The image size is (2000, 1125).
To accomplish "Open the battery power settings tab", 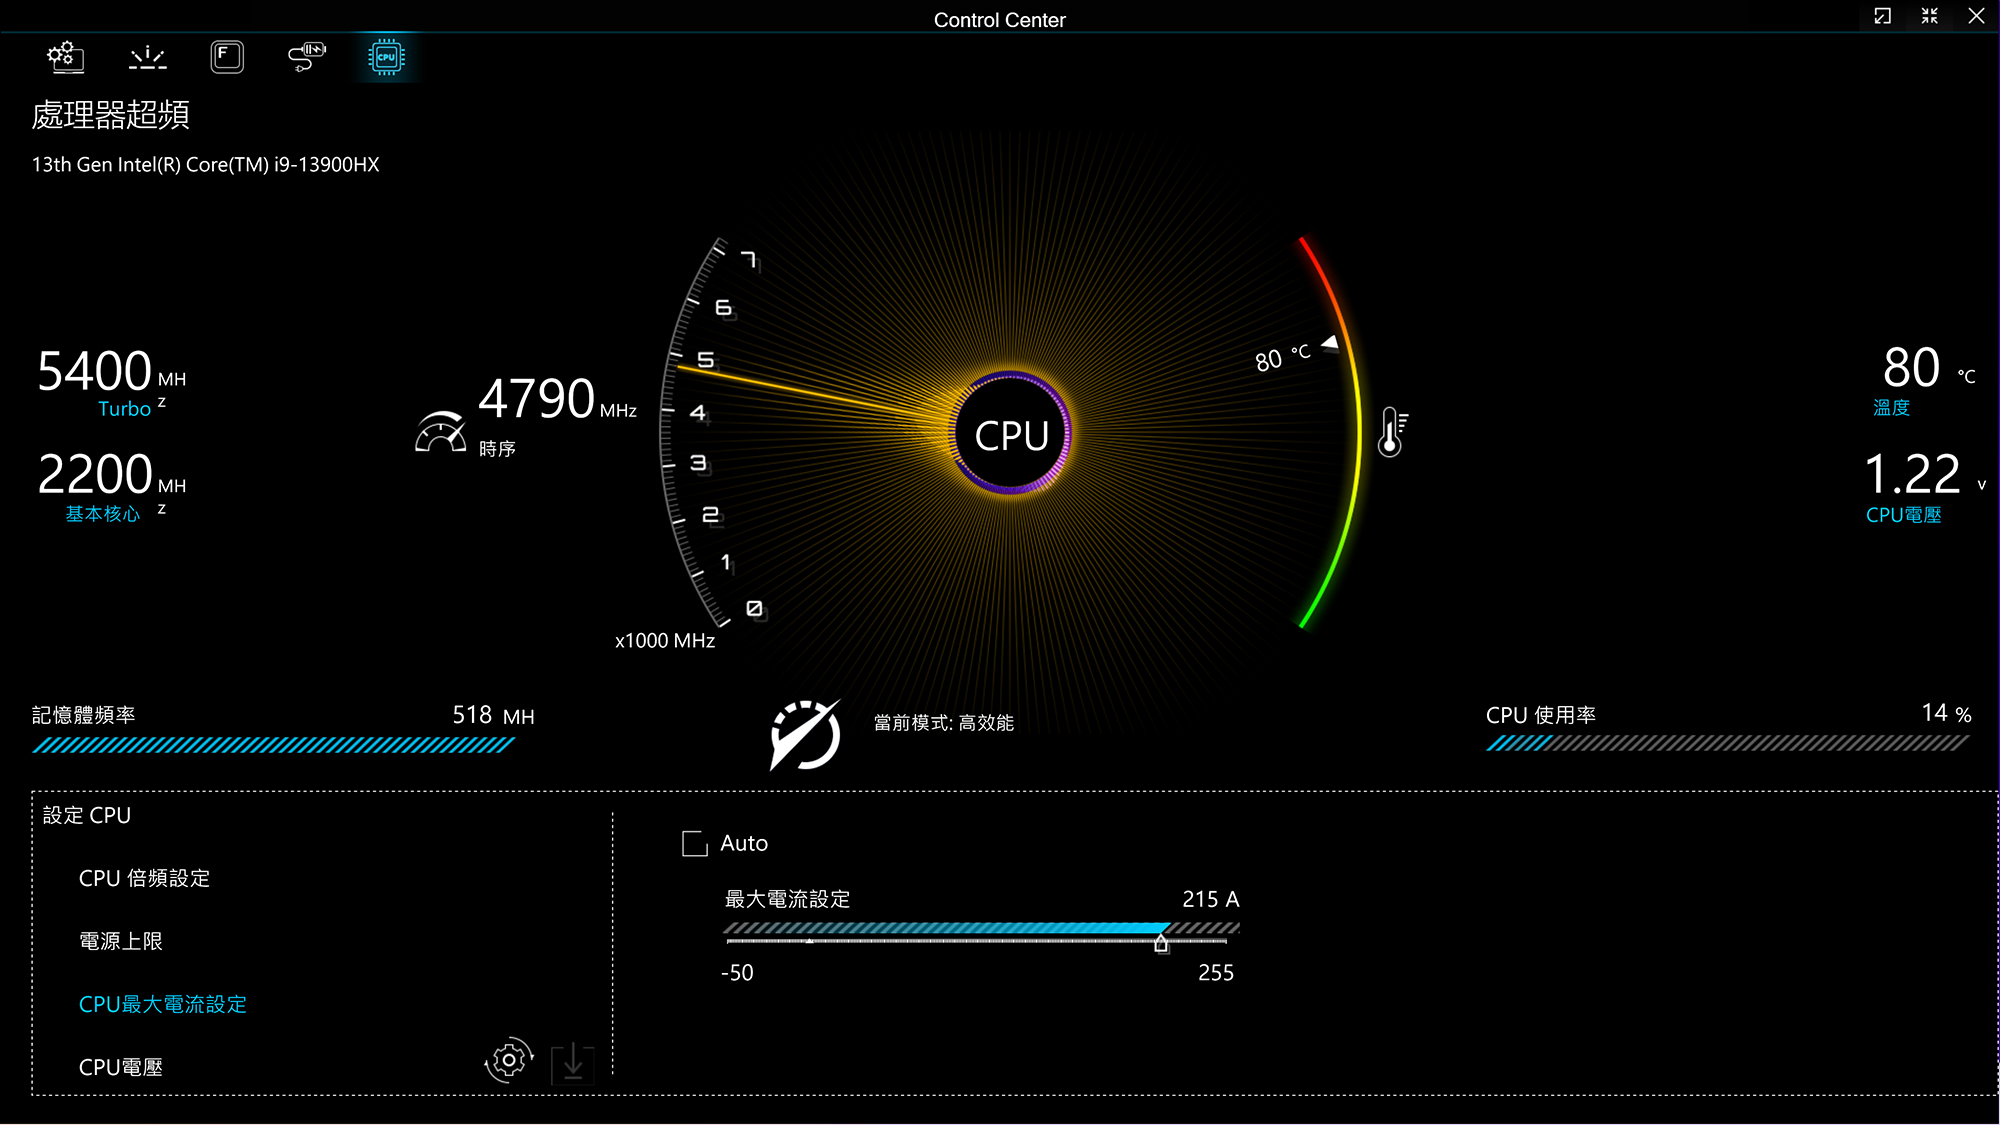I will [306, 57].
